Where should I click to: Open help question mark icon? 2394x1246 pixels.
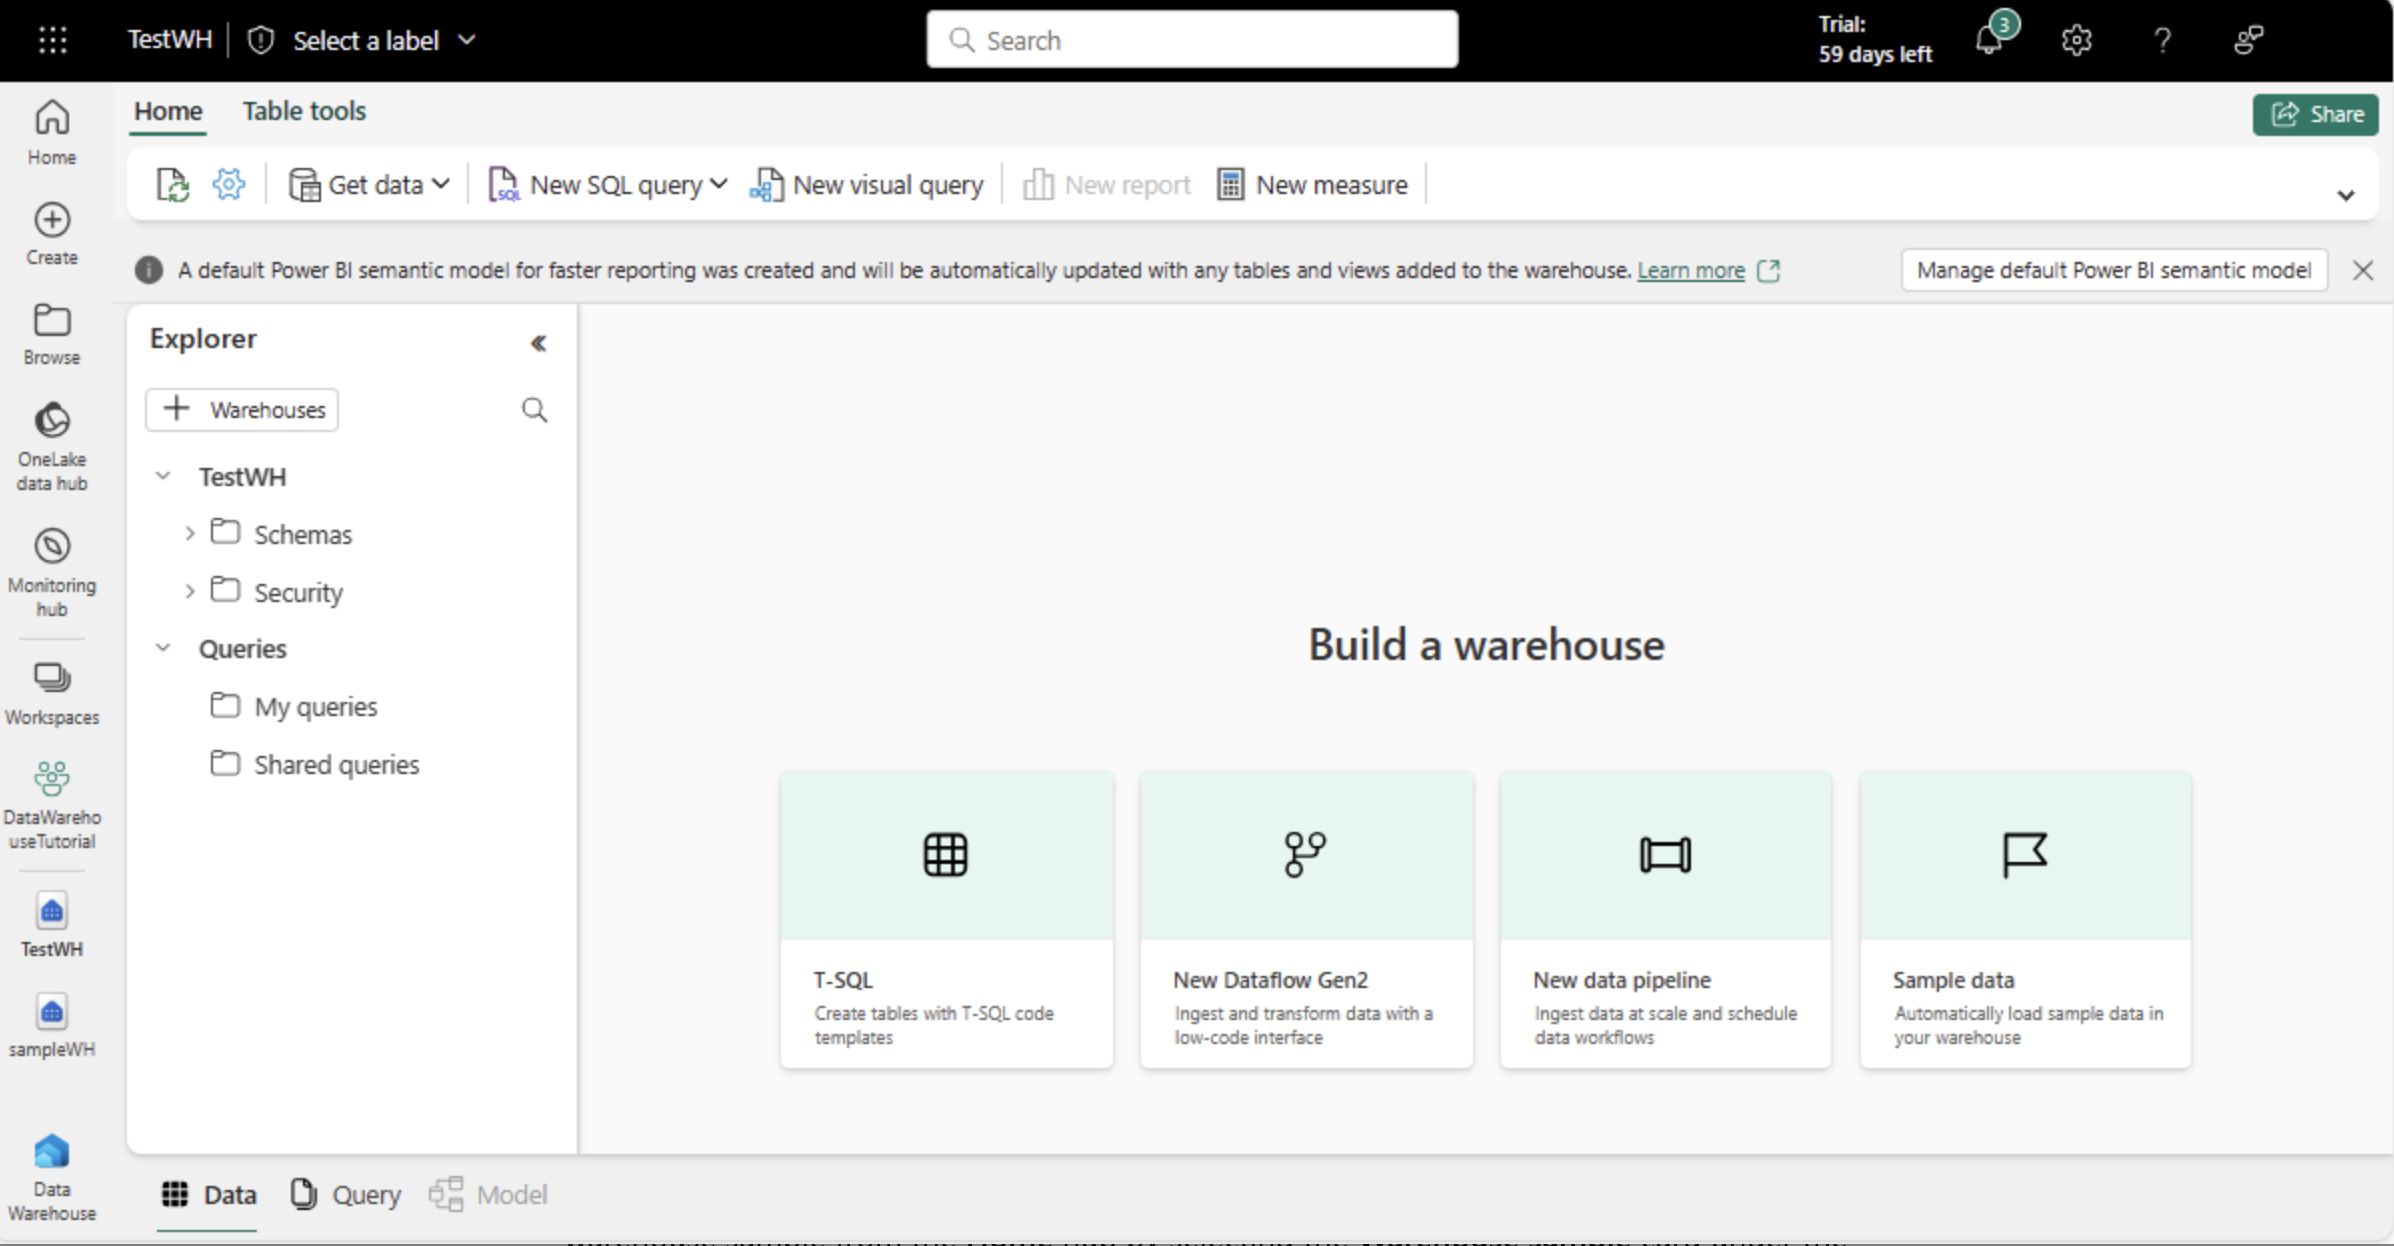tap(2163, 40)
